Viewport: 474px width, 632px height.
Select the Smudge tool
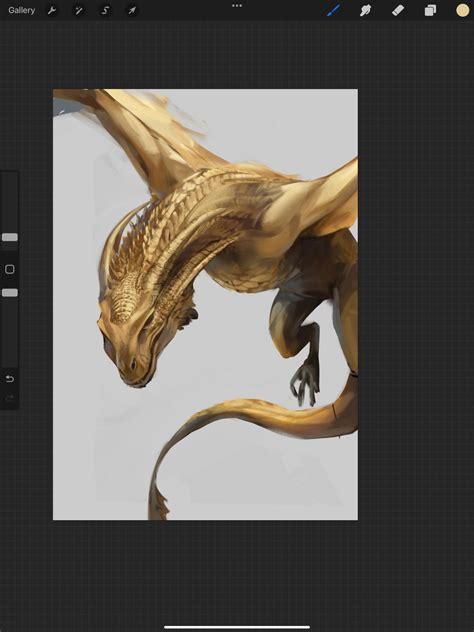pyautogui.click(x=366, y=10)
